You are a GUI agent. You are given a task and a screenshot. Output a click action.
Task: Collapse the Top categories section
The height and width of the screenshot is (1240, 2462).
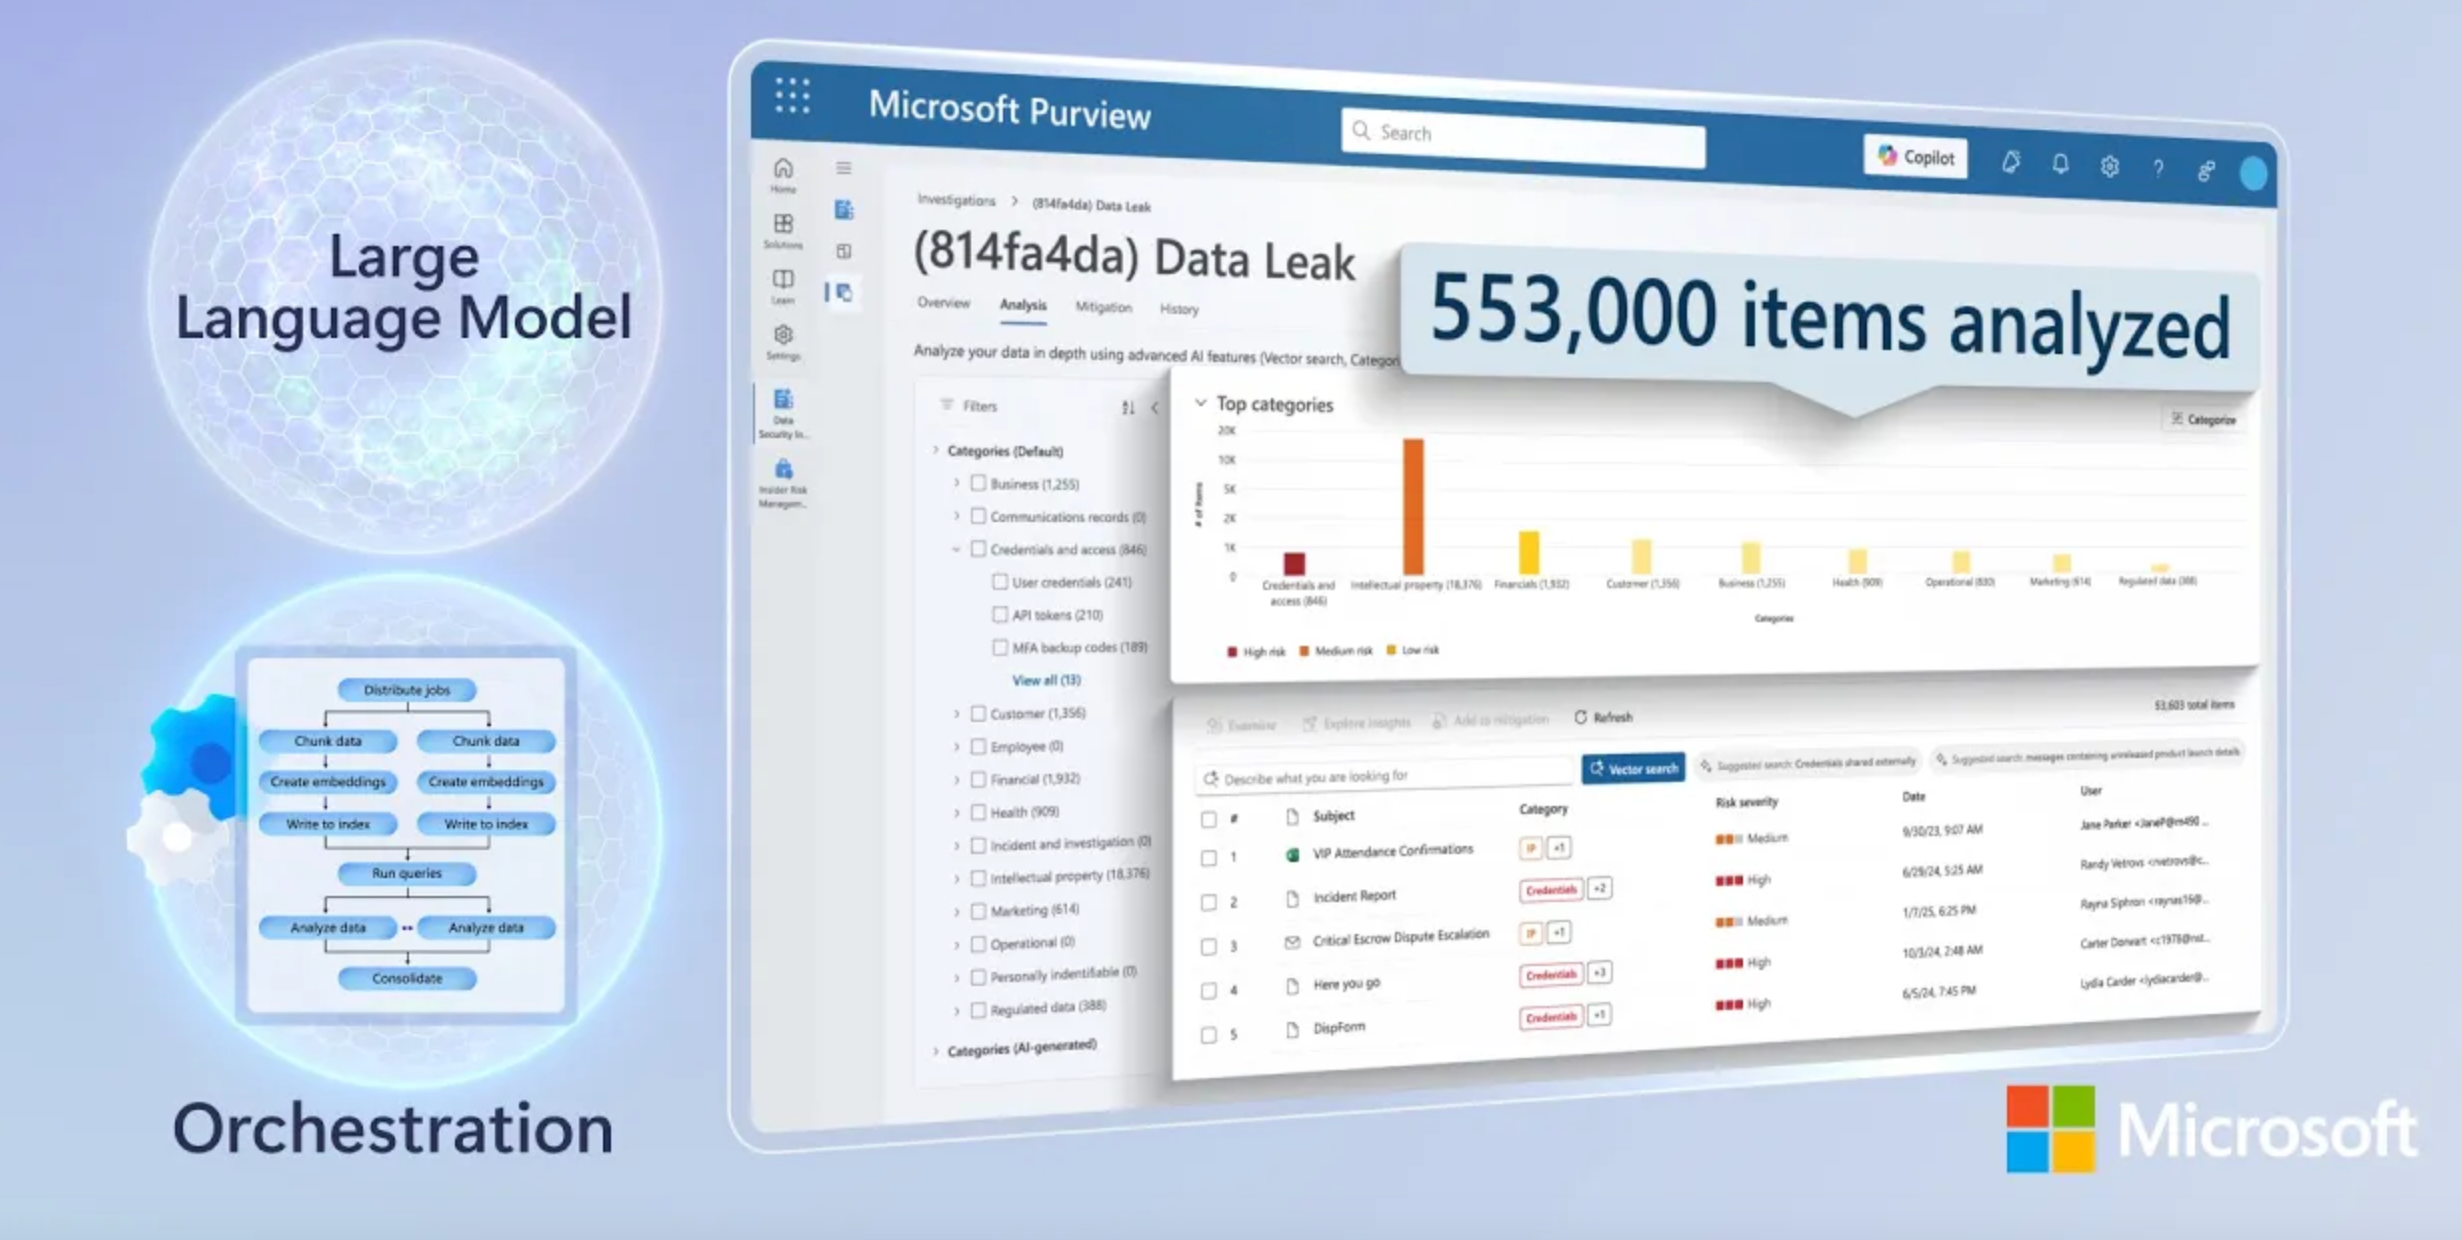pyautogui.click(x=1200, y=403)
